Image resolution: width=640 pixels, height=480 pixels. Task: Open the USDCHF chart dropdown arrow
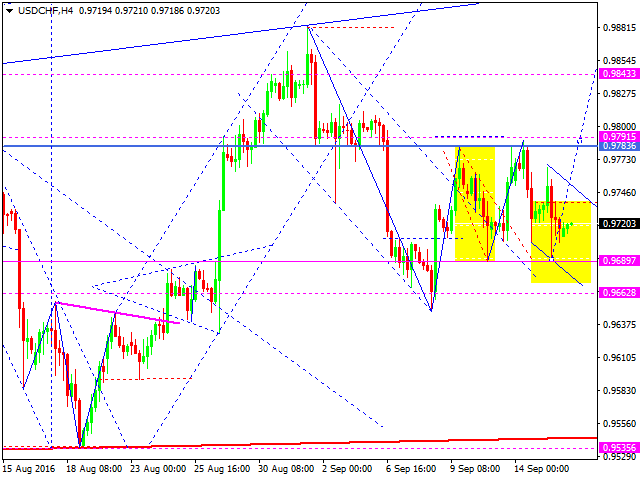[9, 11]
